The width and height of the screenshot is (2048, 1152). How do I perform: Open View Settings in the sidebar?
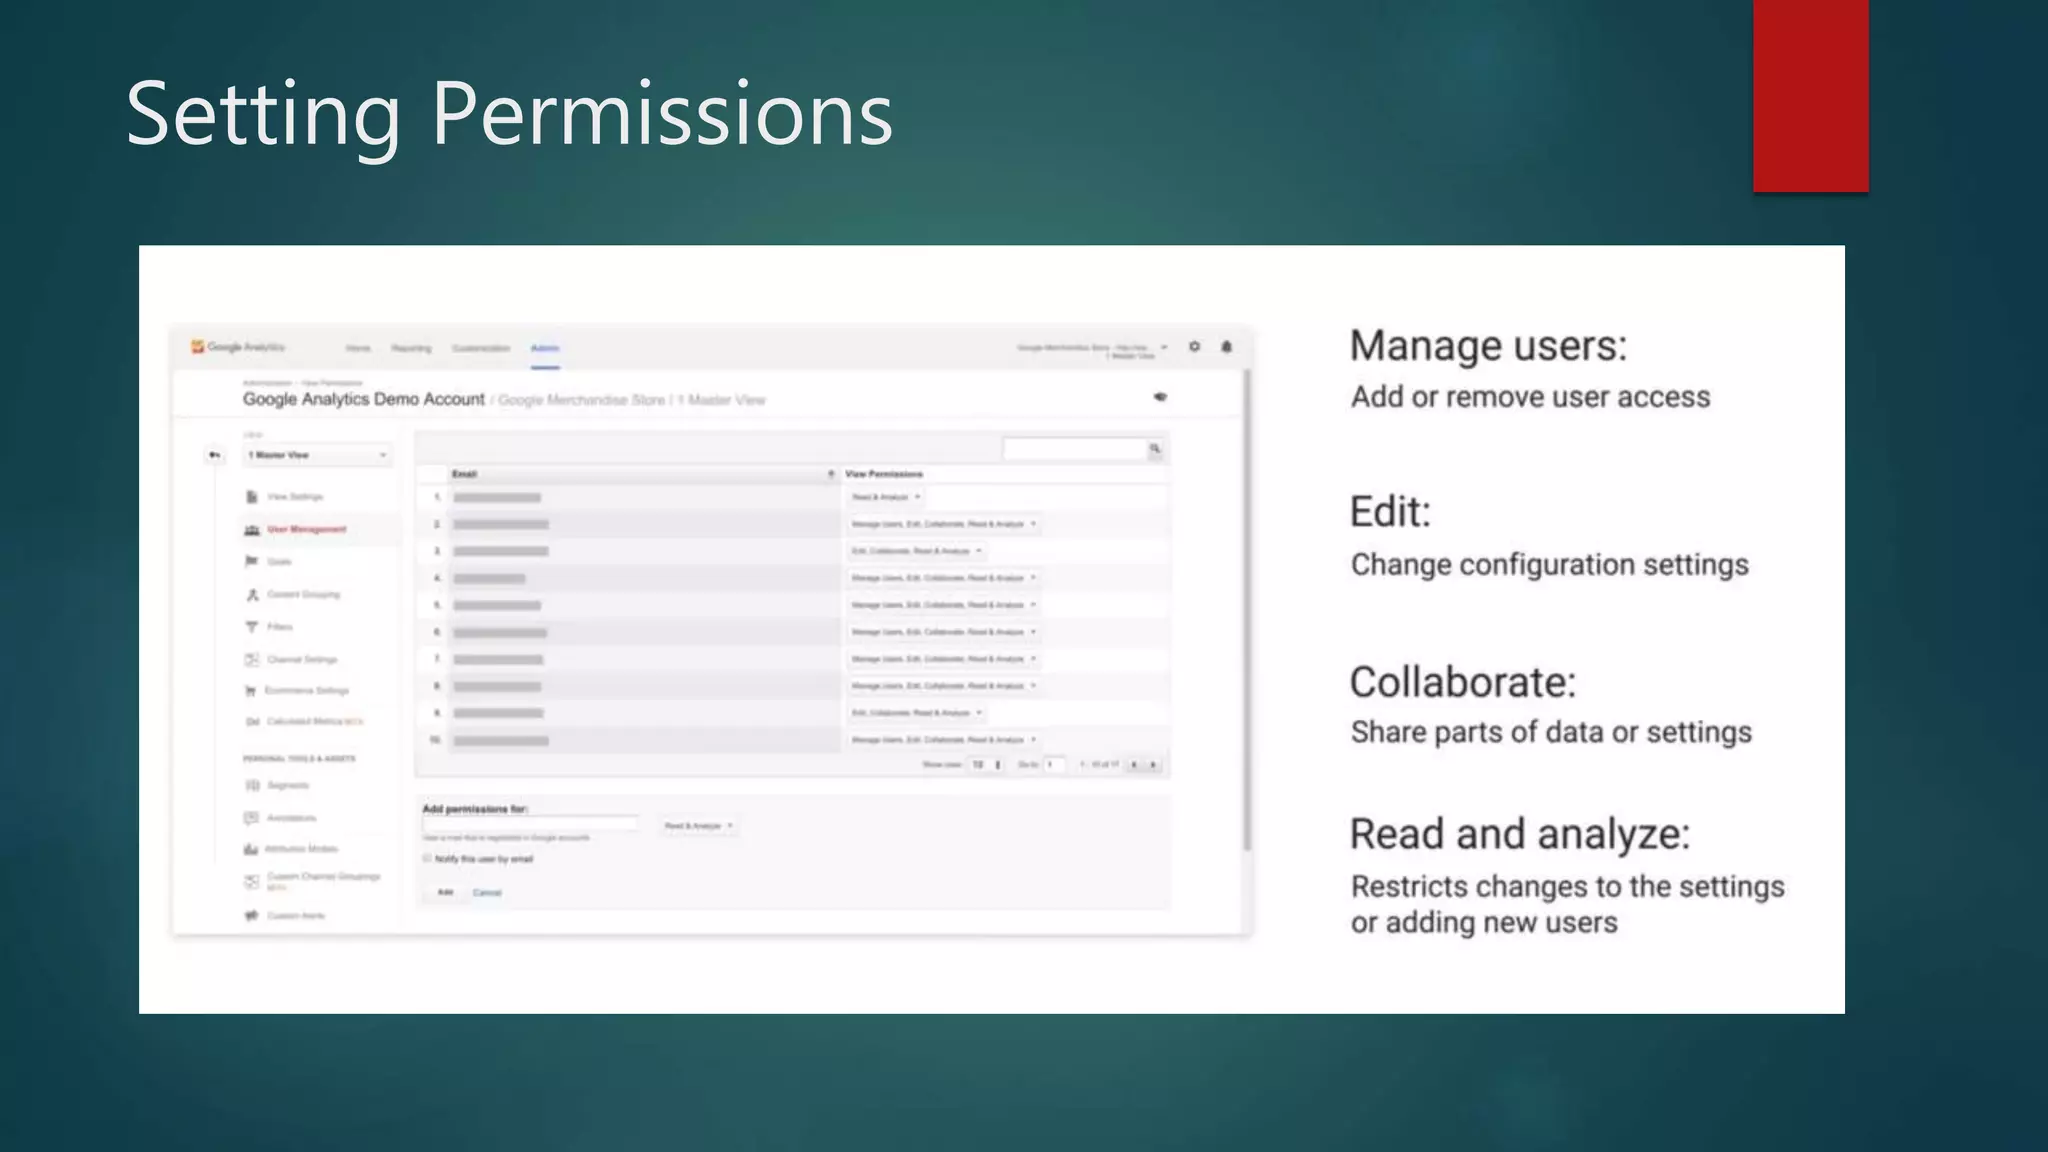[x=284, y=496]
